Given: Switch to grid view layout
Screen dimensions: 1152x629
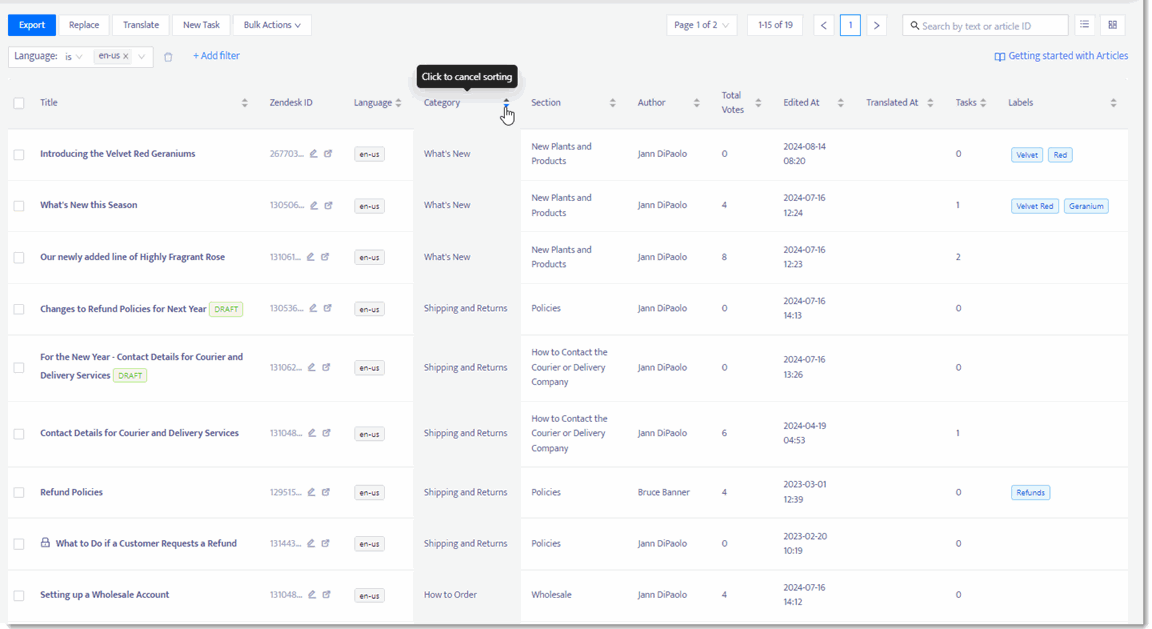Looking at the screenshot, I should [1113, 25].
